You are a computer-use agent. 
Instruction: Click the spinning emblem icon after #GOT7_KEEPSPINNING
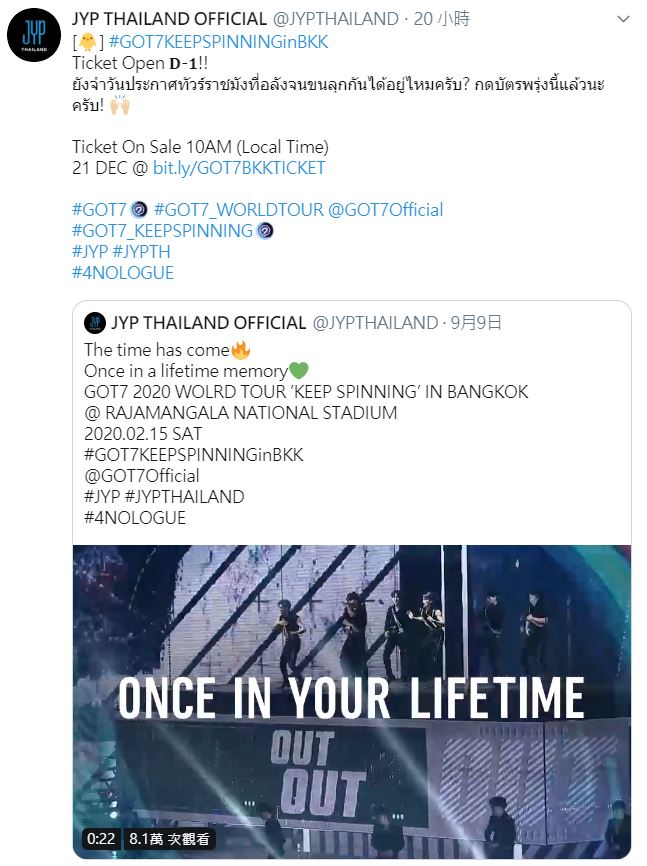(265, 231)
